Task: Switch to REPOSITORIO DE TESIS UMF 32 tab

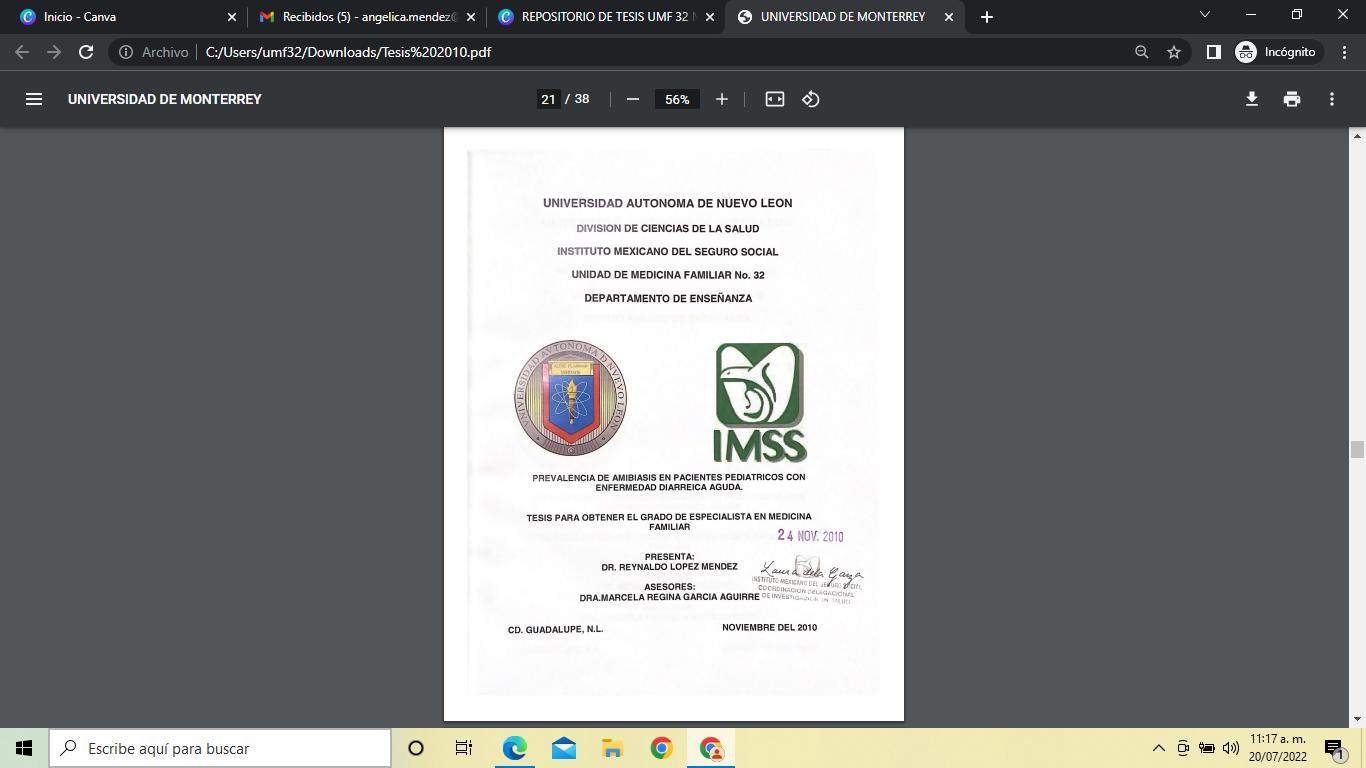Action: 605,17
